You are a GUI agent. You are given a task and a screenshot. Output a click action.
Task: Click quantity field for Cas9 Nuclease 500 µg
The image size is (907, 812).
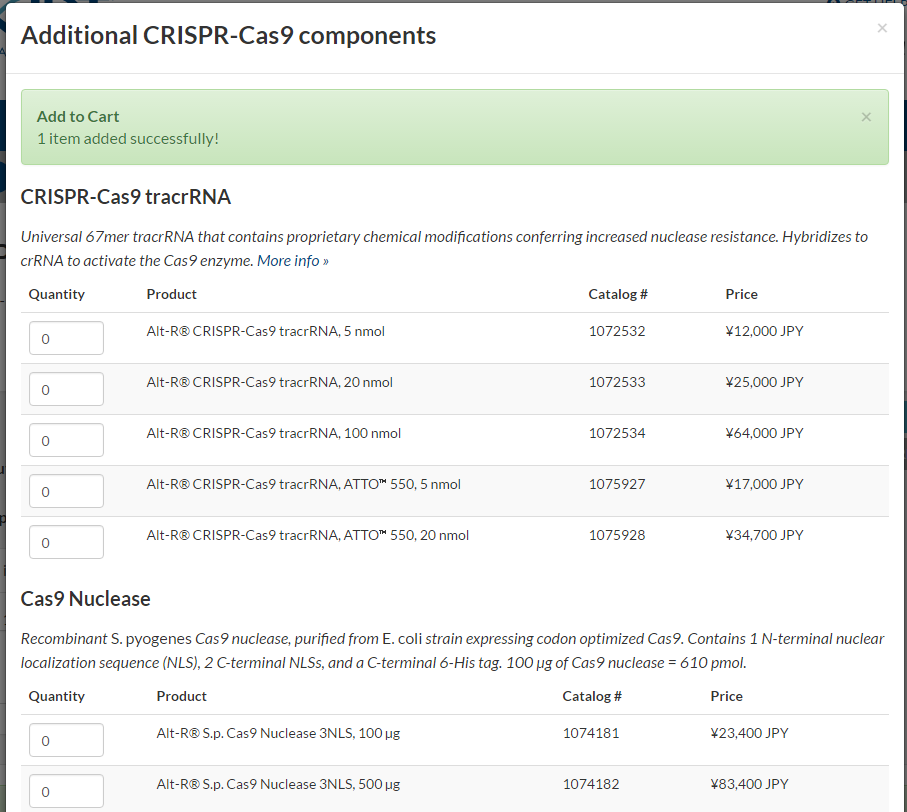tap(67, 791)
